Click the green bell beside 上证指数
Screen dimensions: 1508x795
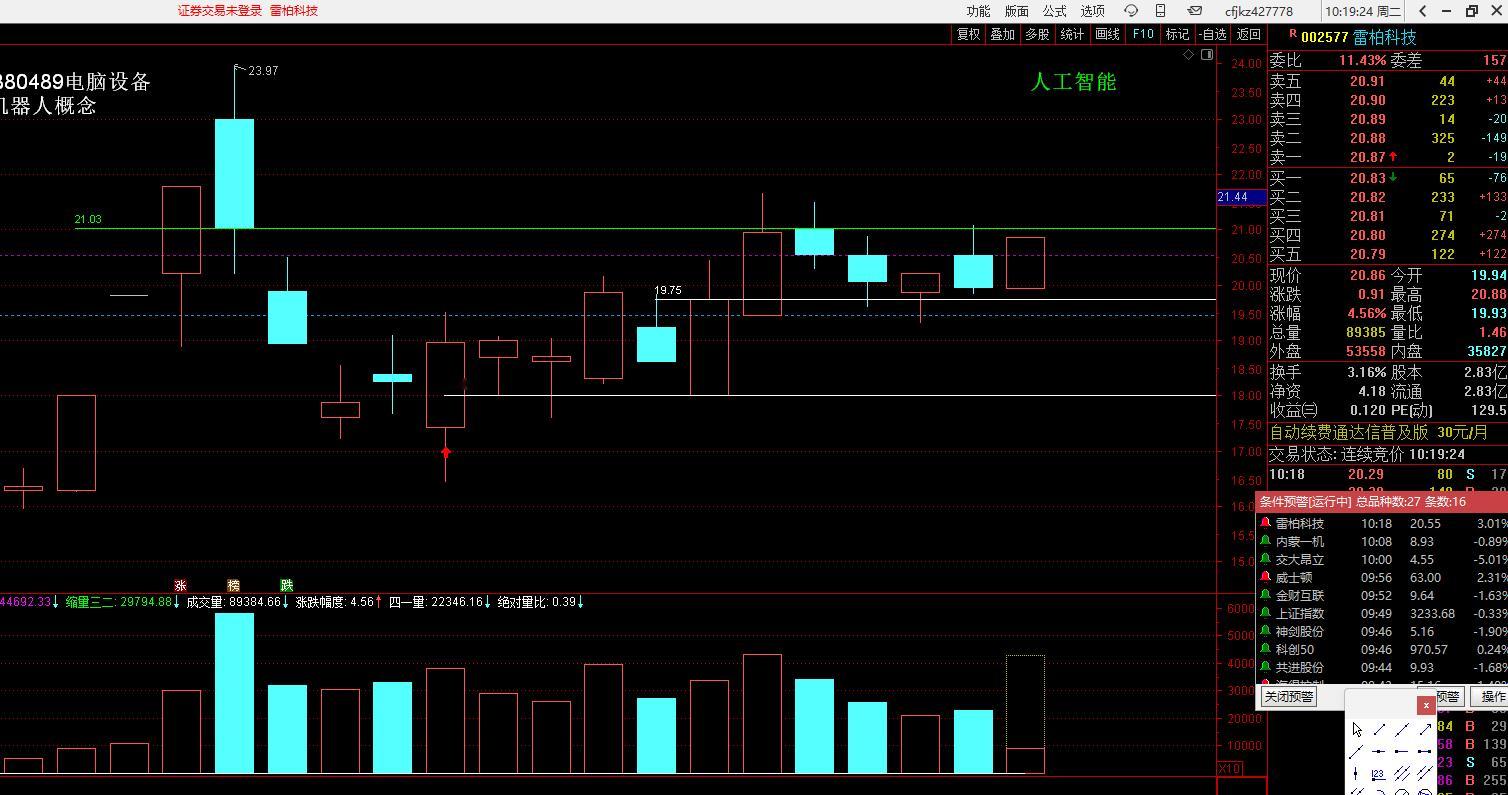click(x=1266, y=613)
